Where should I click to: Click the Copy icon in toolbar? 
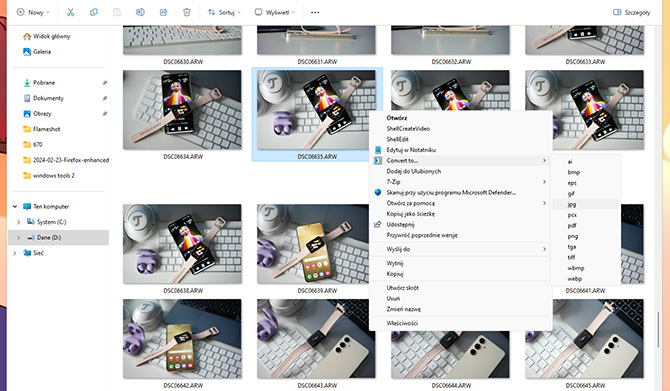94,12
